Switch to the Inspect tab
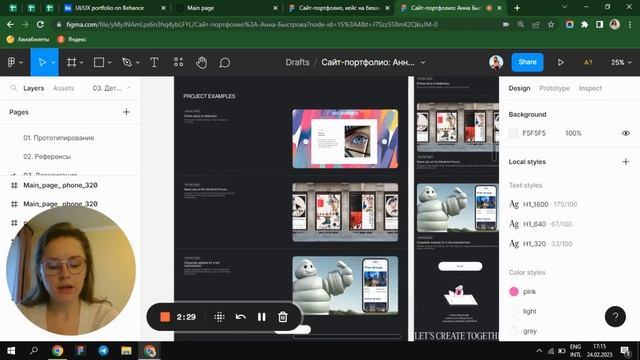Image resolution: width=640 pixels, height=360 pixels. pyautogui.click(x=590, y=88)
